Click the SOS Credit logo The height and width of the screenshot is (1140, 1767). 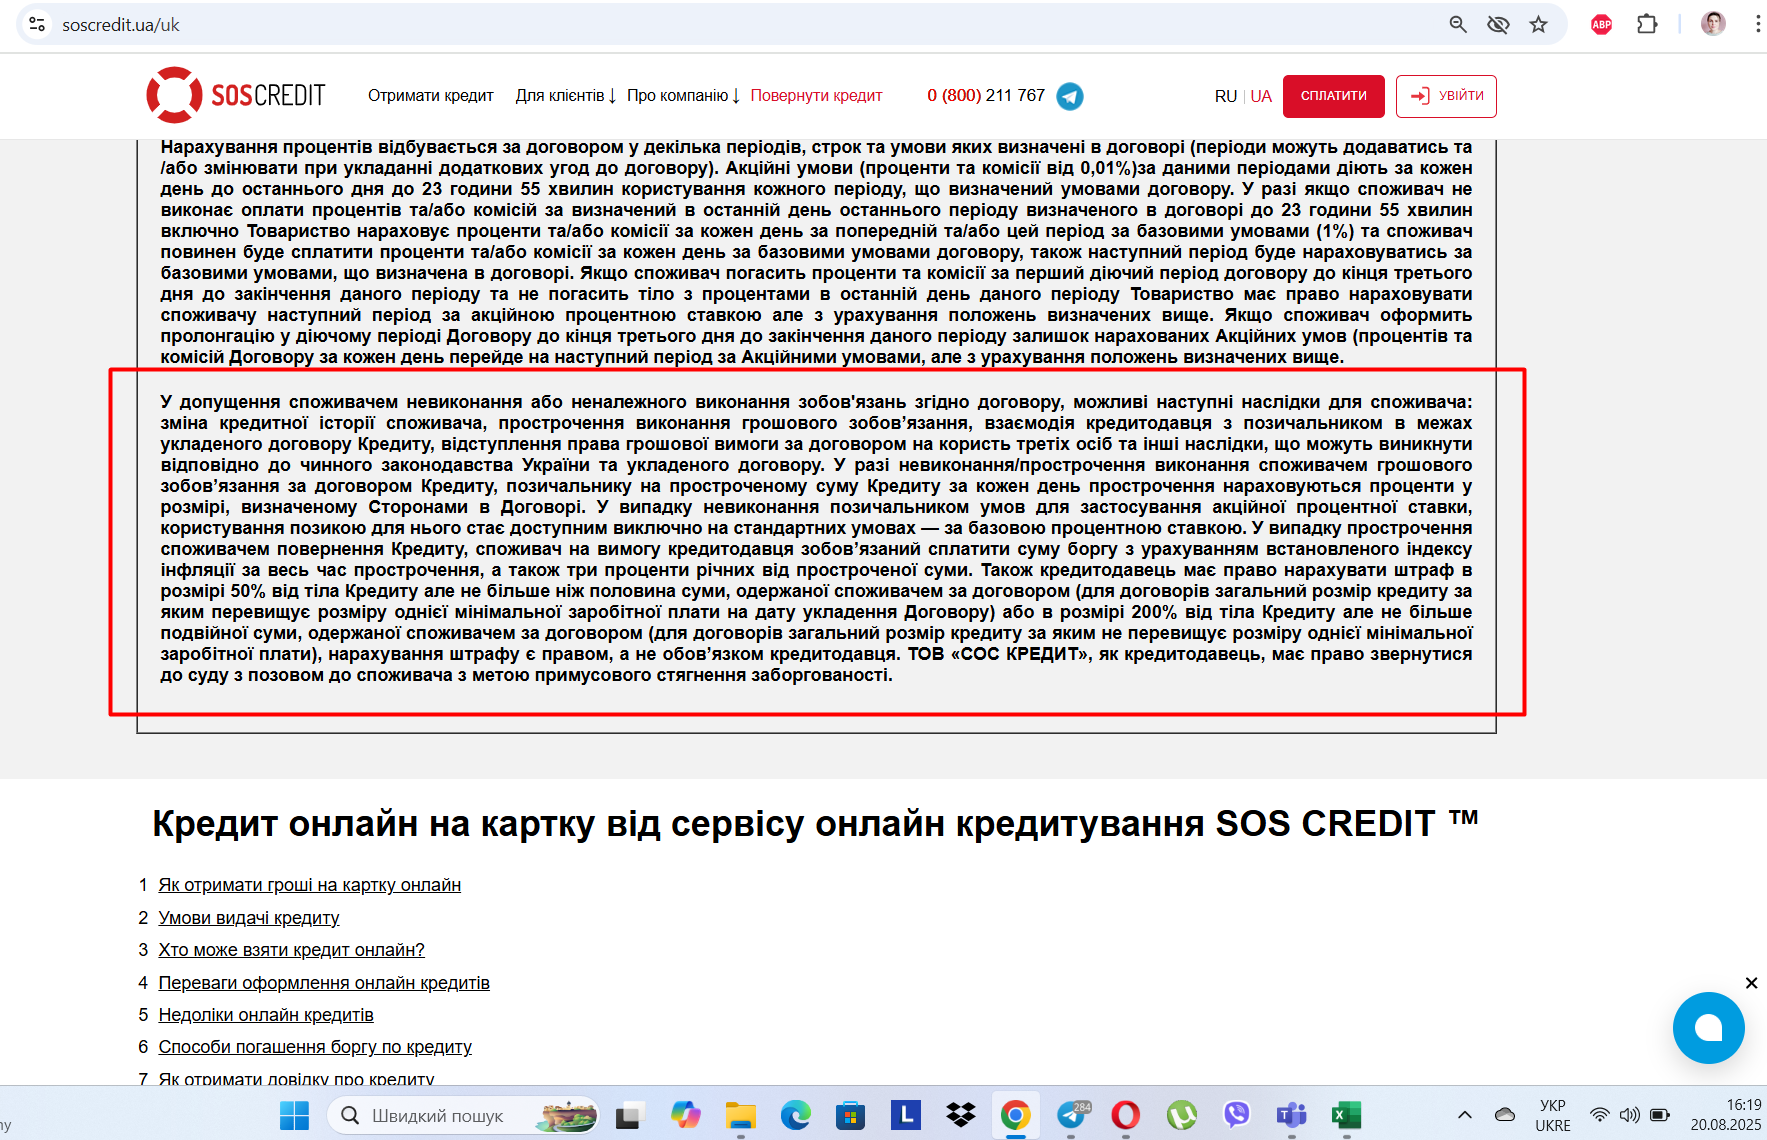click(236, 95)
